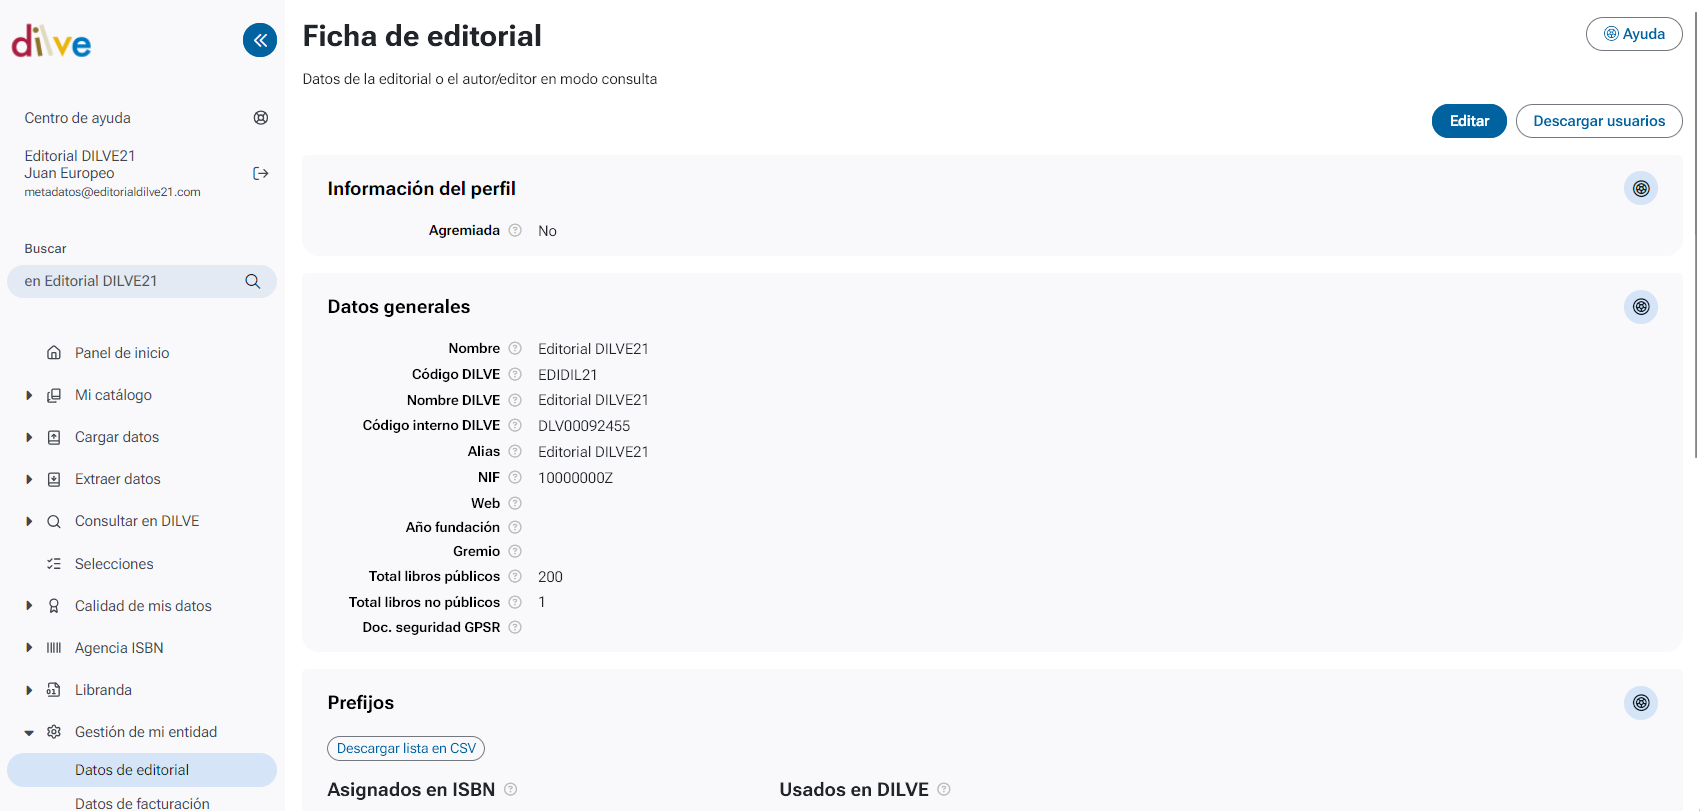The height and width of the screenshot is (811, 1700).
Task: Collapse Gestión de mi entidad section
Action: click(x=29, y=733)
